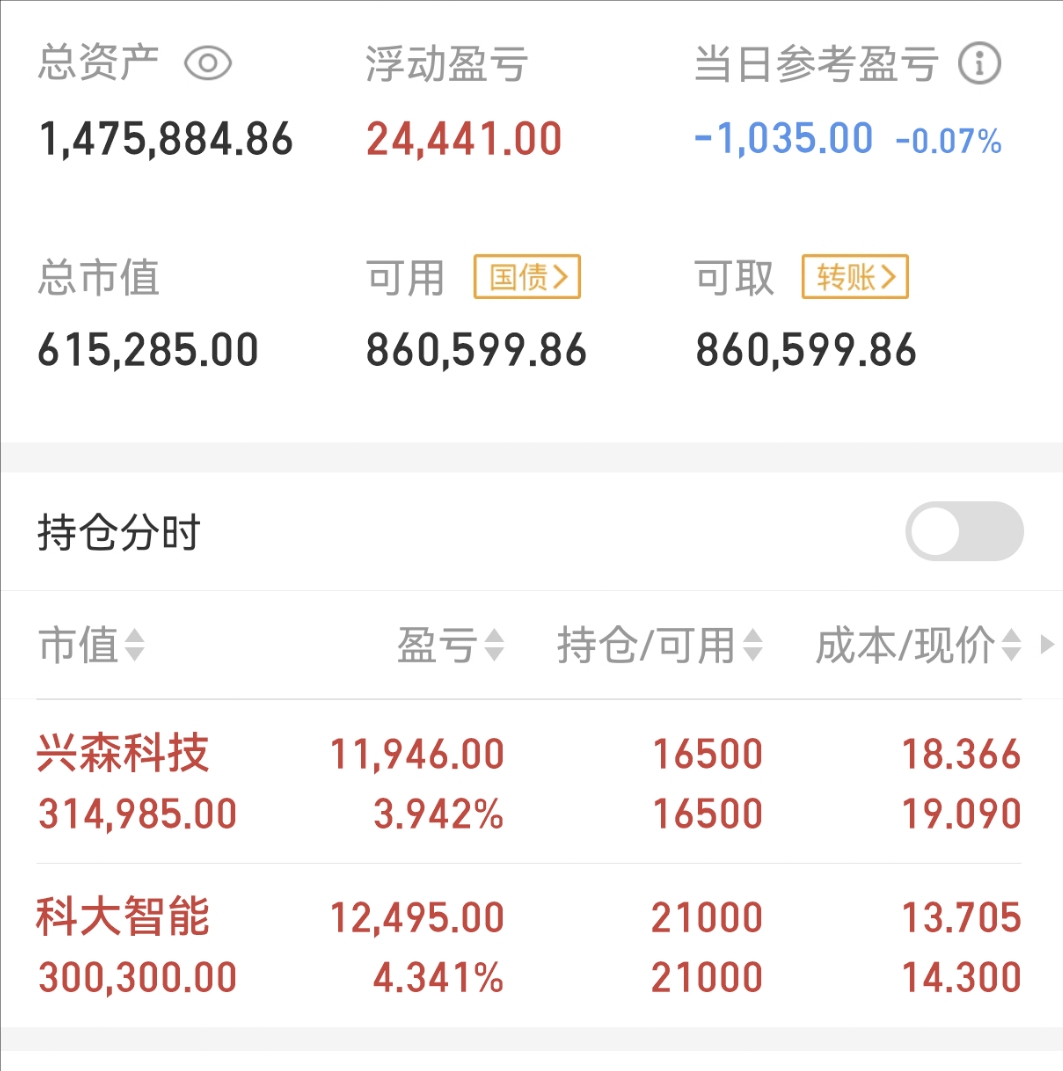The width and height of the screenshot is (1063, 1071).
Task: Select the 成本/现价 column header label
Action: (905, 645)
